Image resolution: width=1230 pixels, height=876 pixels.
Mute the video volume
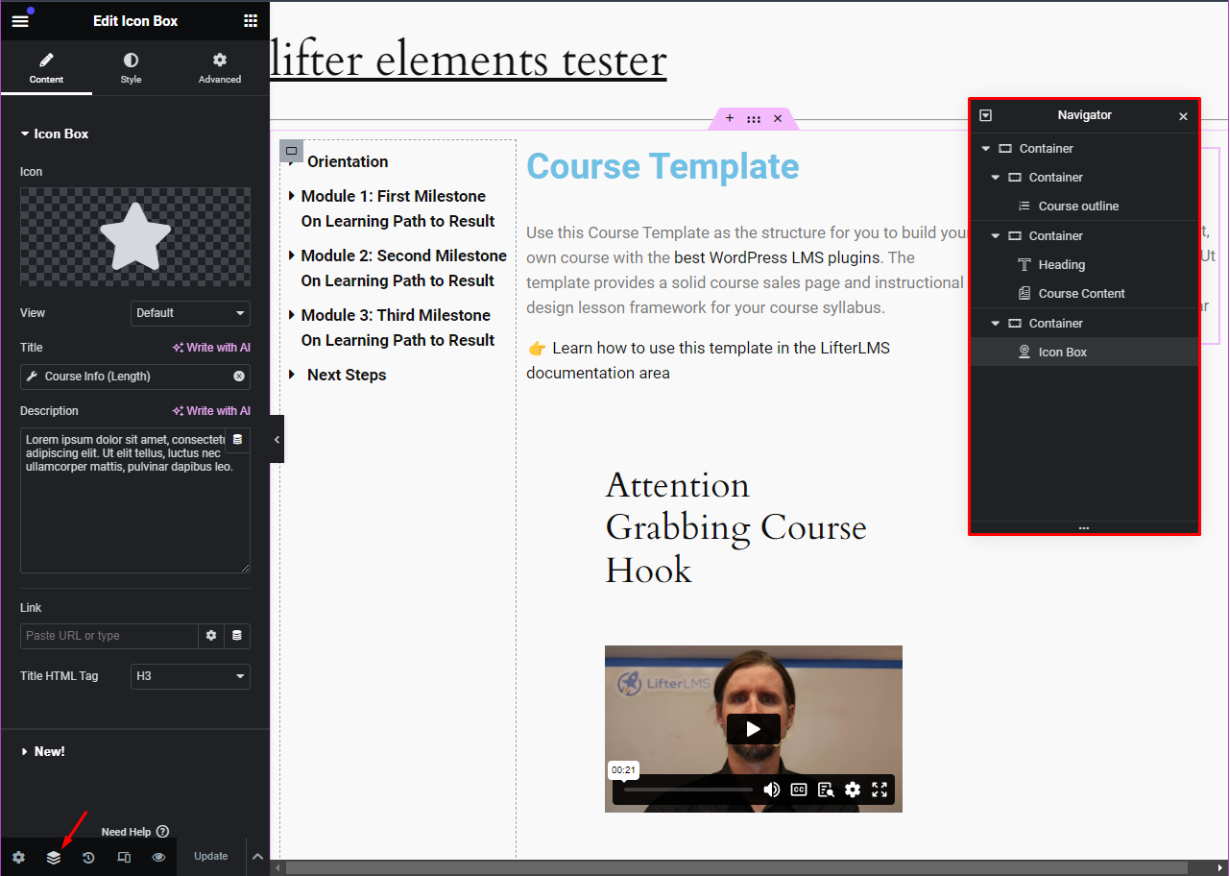click(x=771, y=790)
